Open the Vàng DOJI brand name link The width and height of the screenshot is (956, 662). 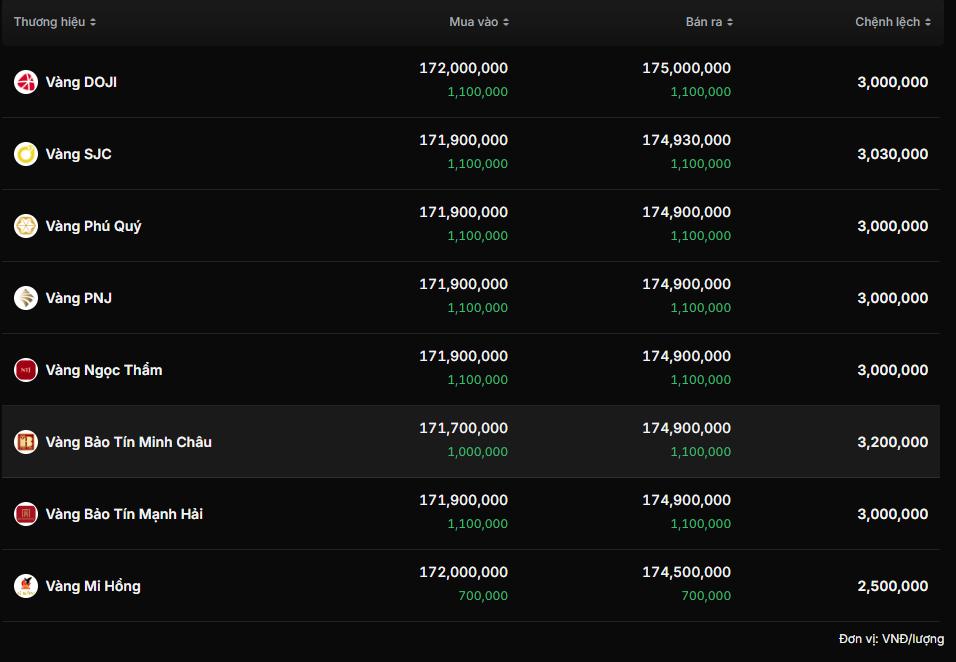click(81, 82)
